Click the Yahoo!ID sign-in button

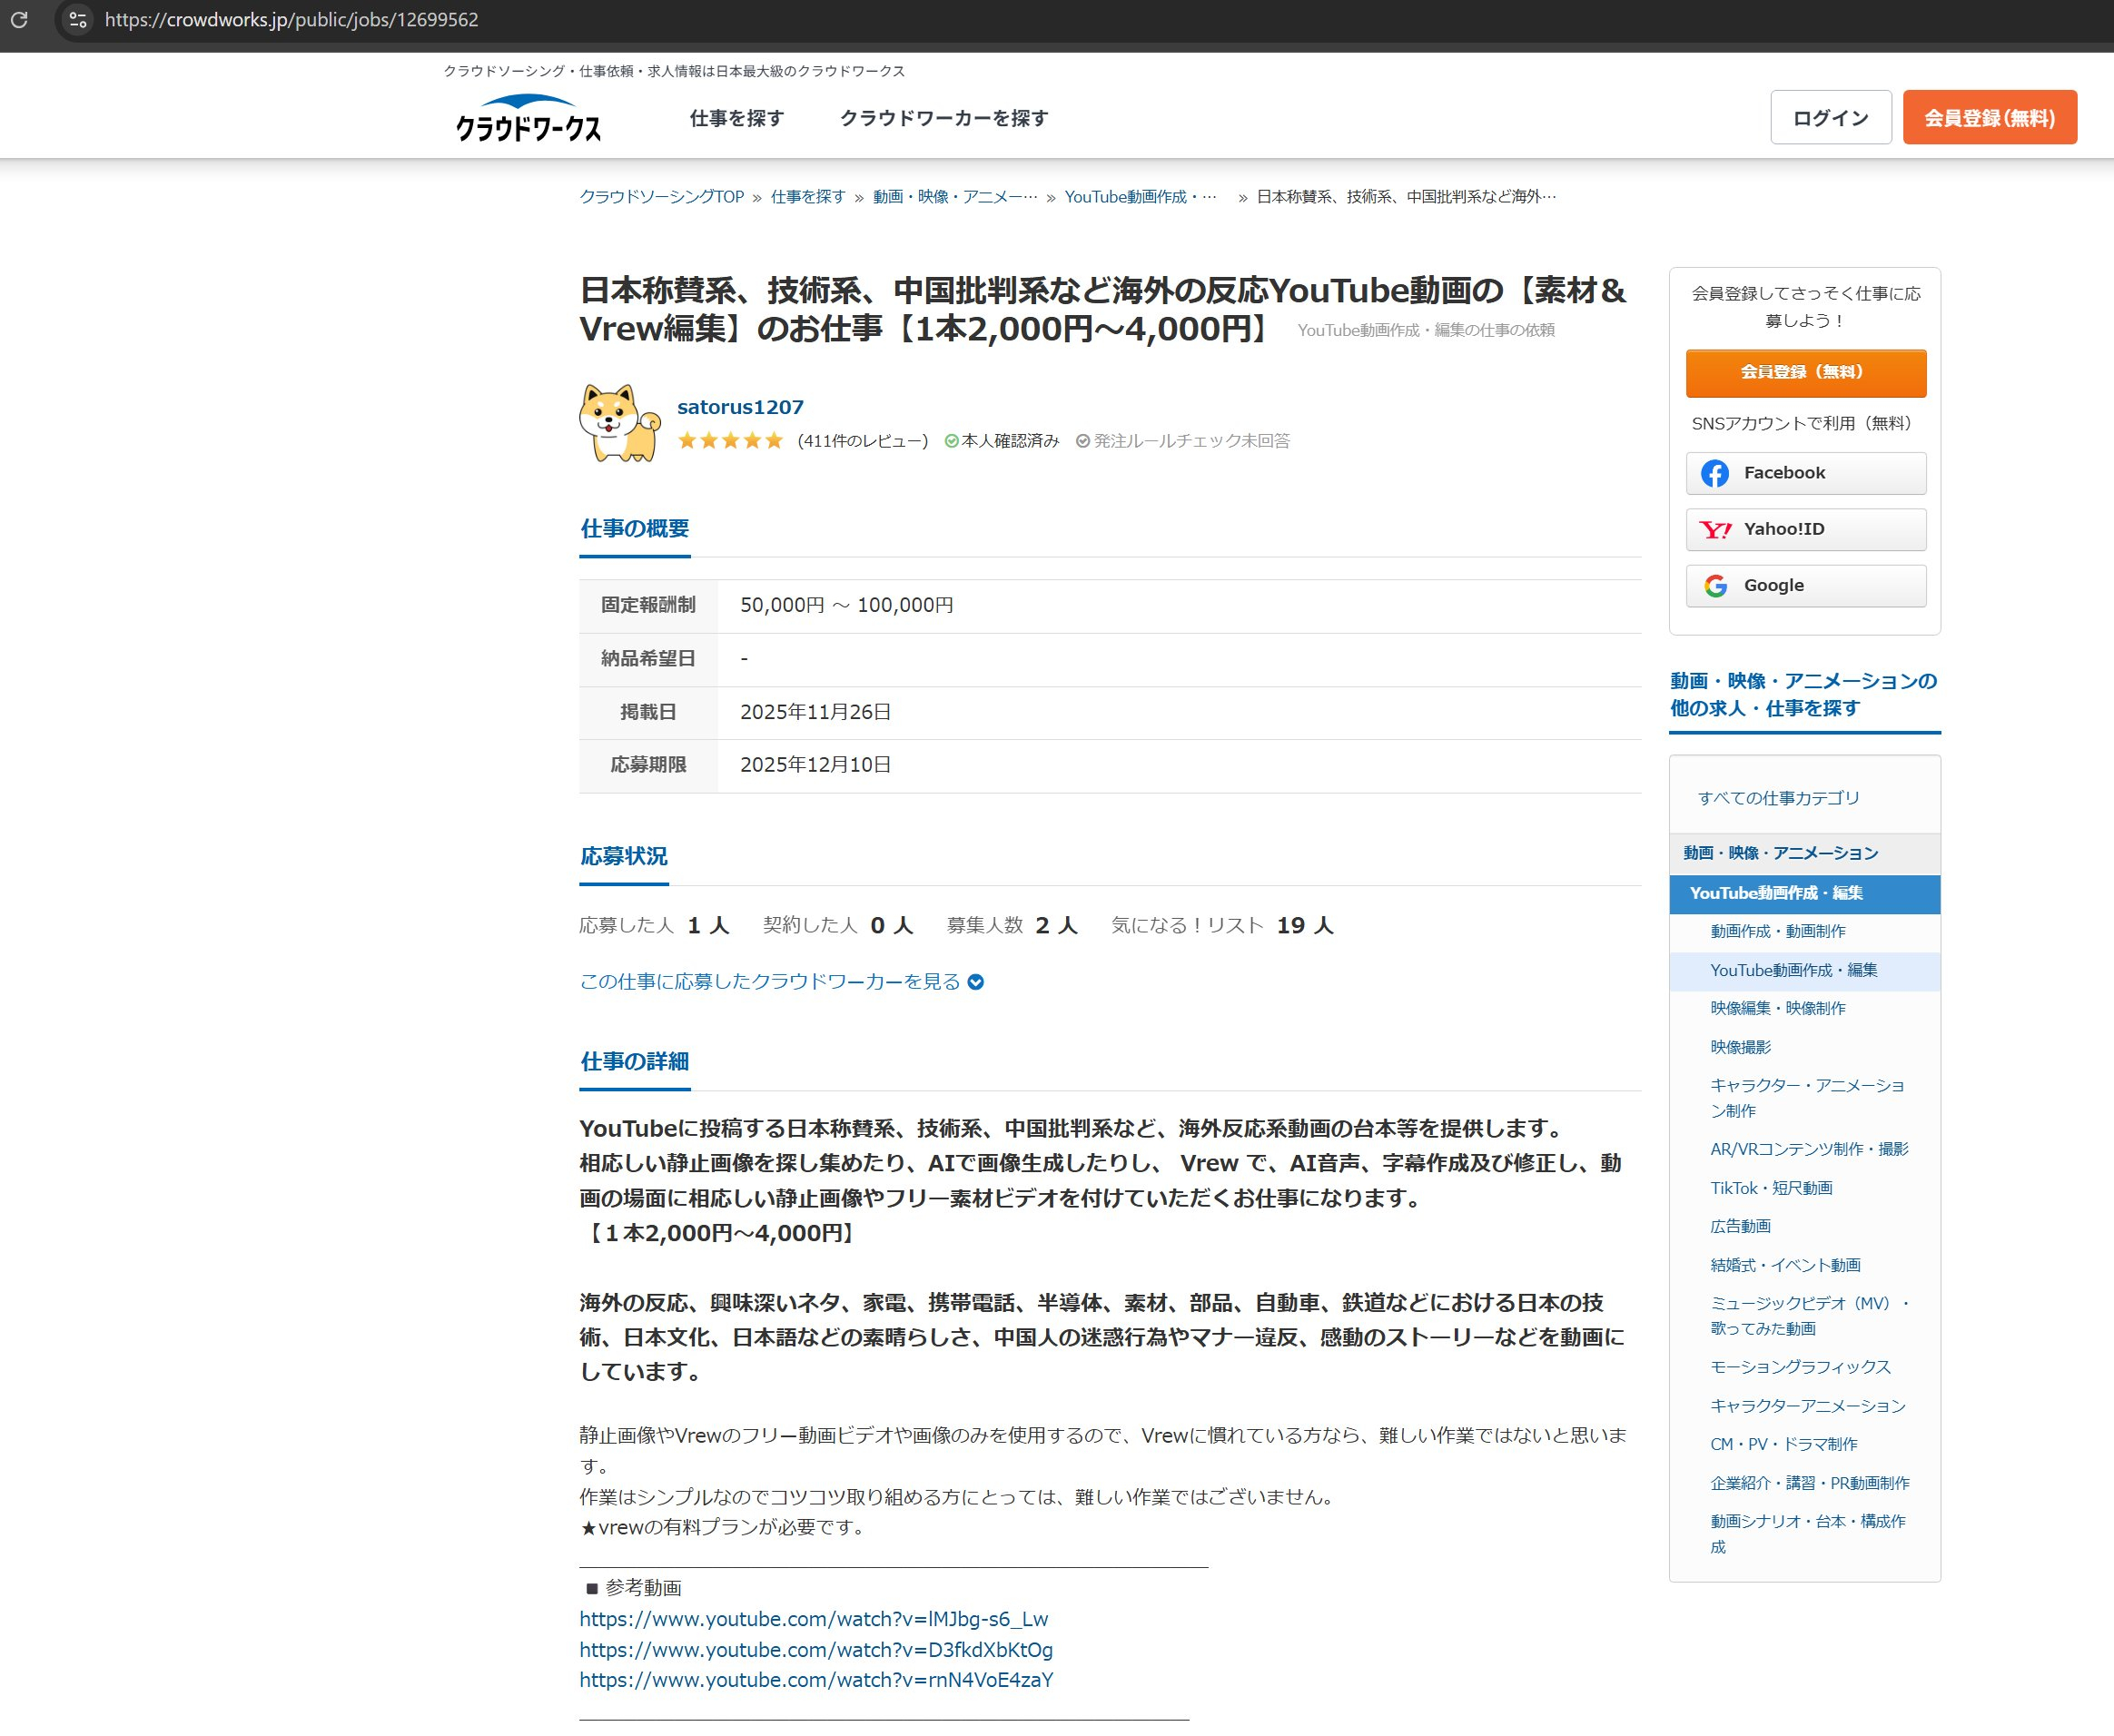click(x=1805, y=529)
